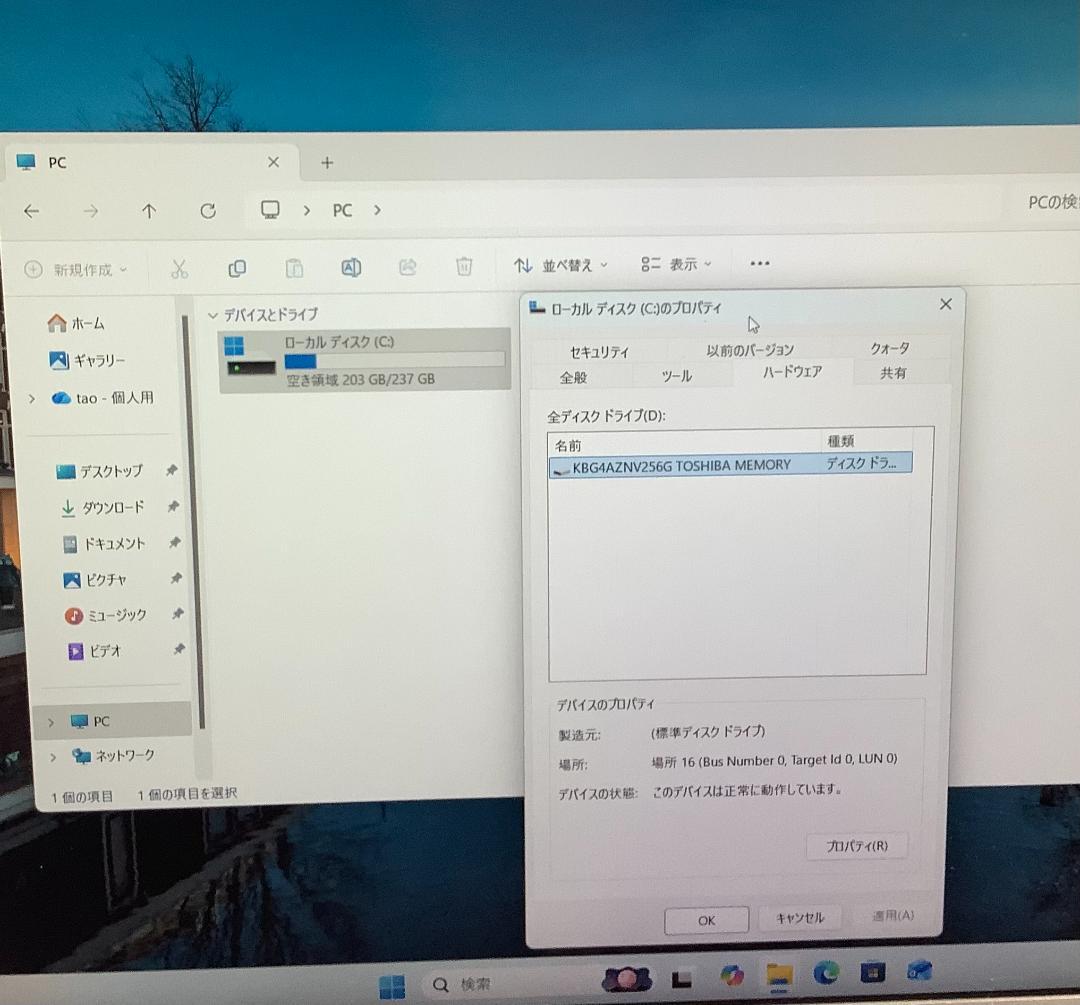Image resolution: width=1080 pixels, height=1005 pixels.
Task: Click the プロパティ(R) button
Action: click(856, 846)
